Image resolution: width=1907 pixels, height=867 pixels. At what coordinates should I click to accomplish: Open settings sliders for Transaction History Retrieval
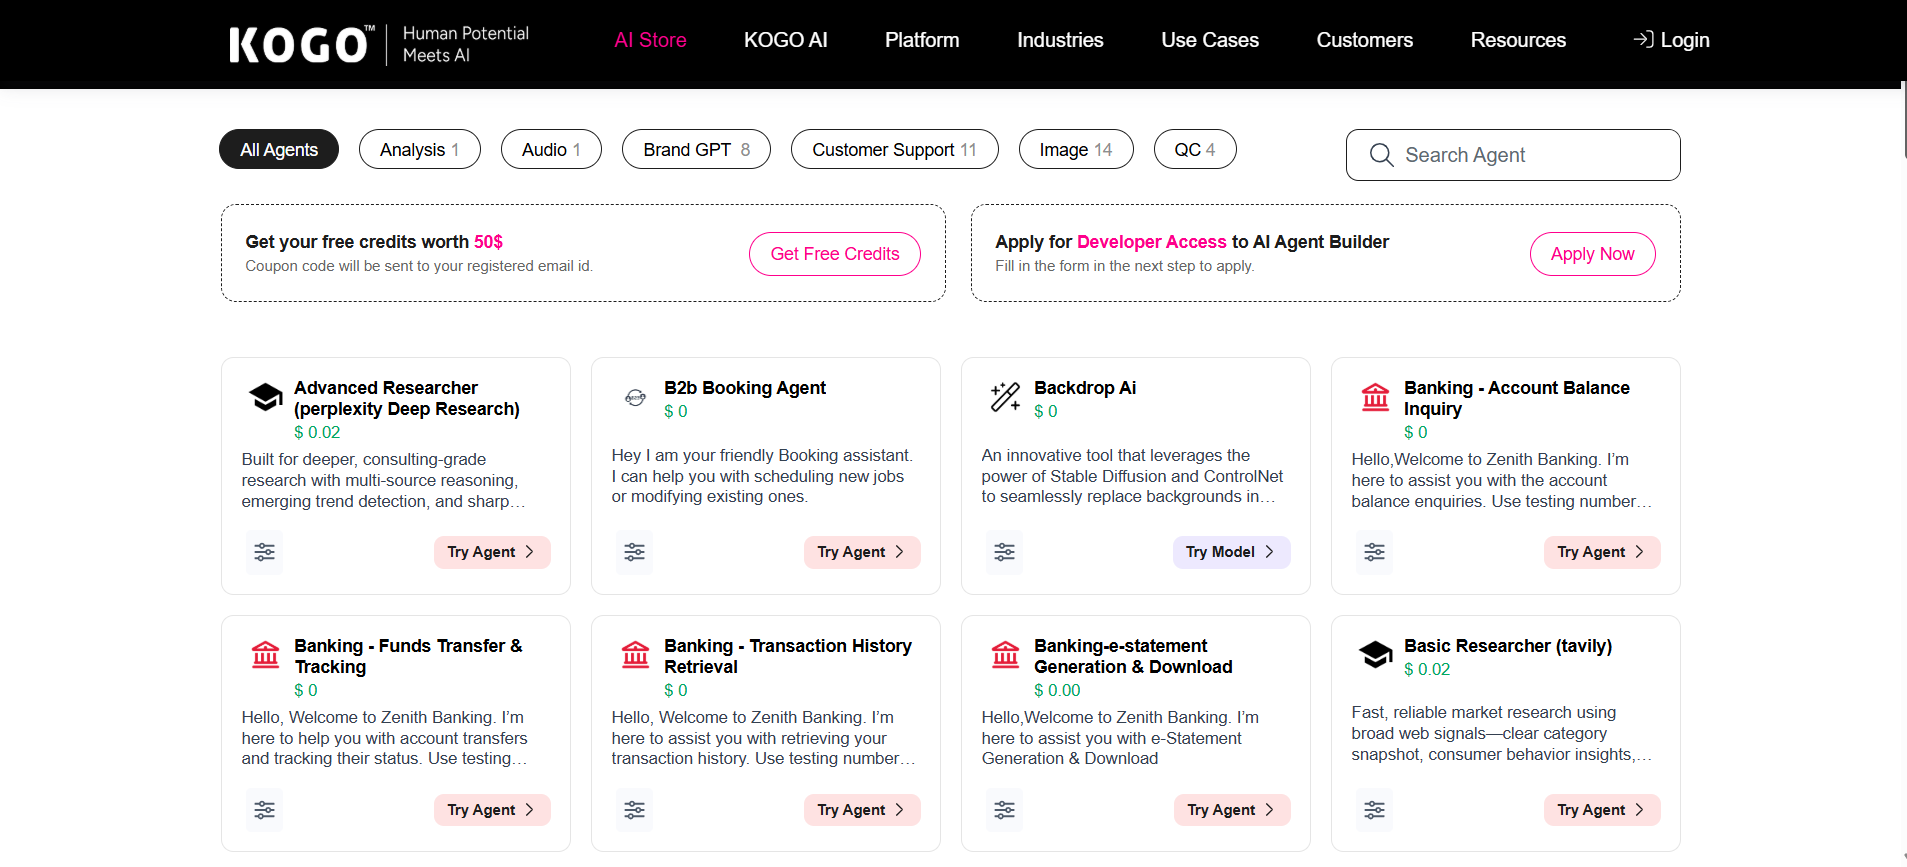pos(634,810)
